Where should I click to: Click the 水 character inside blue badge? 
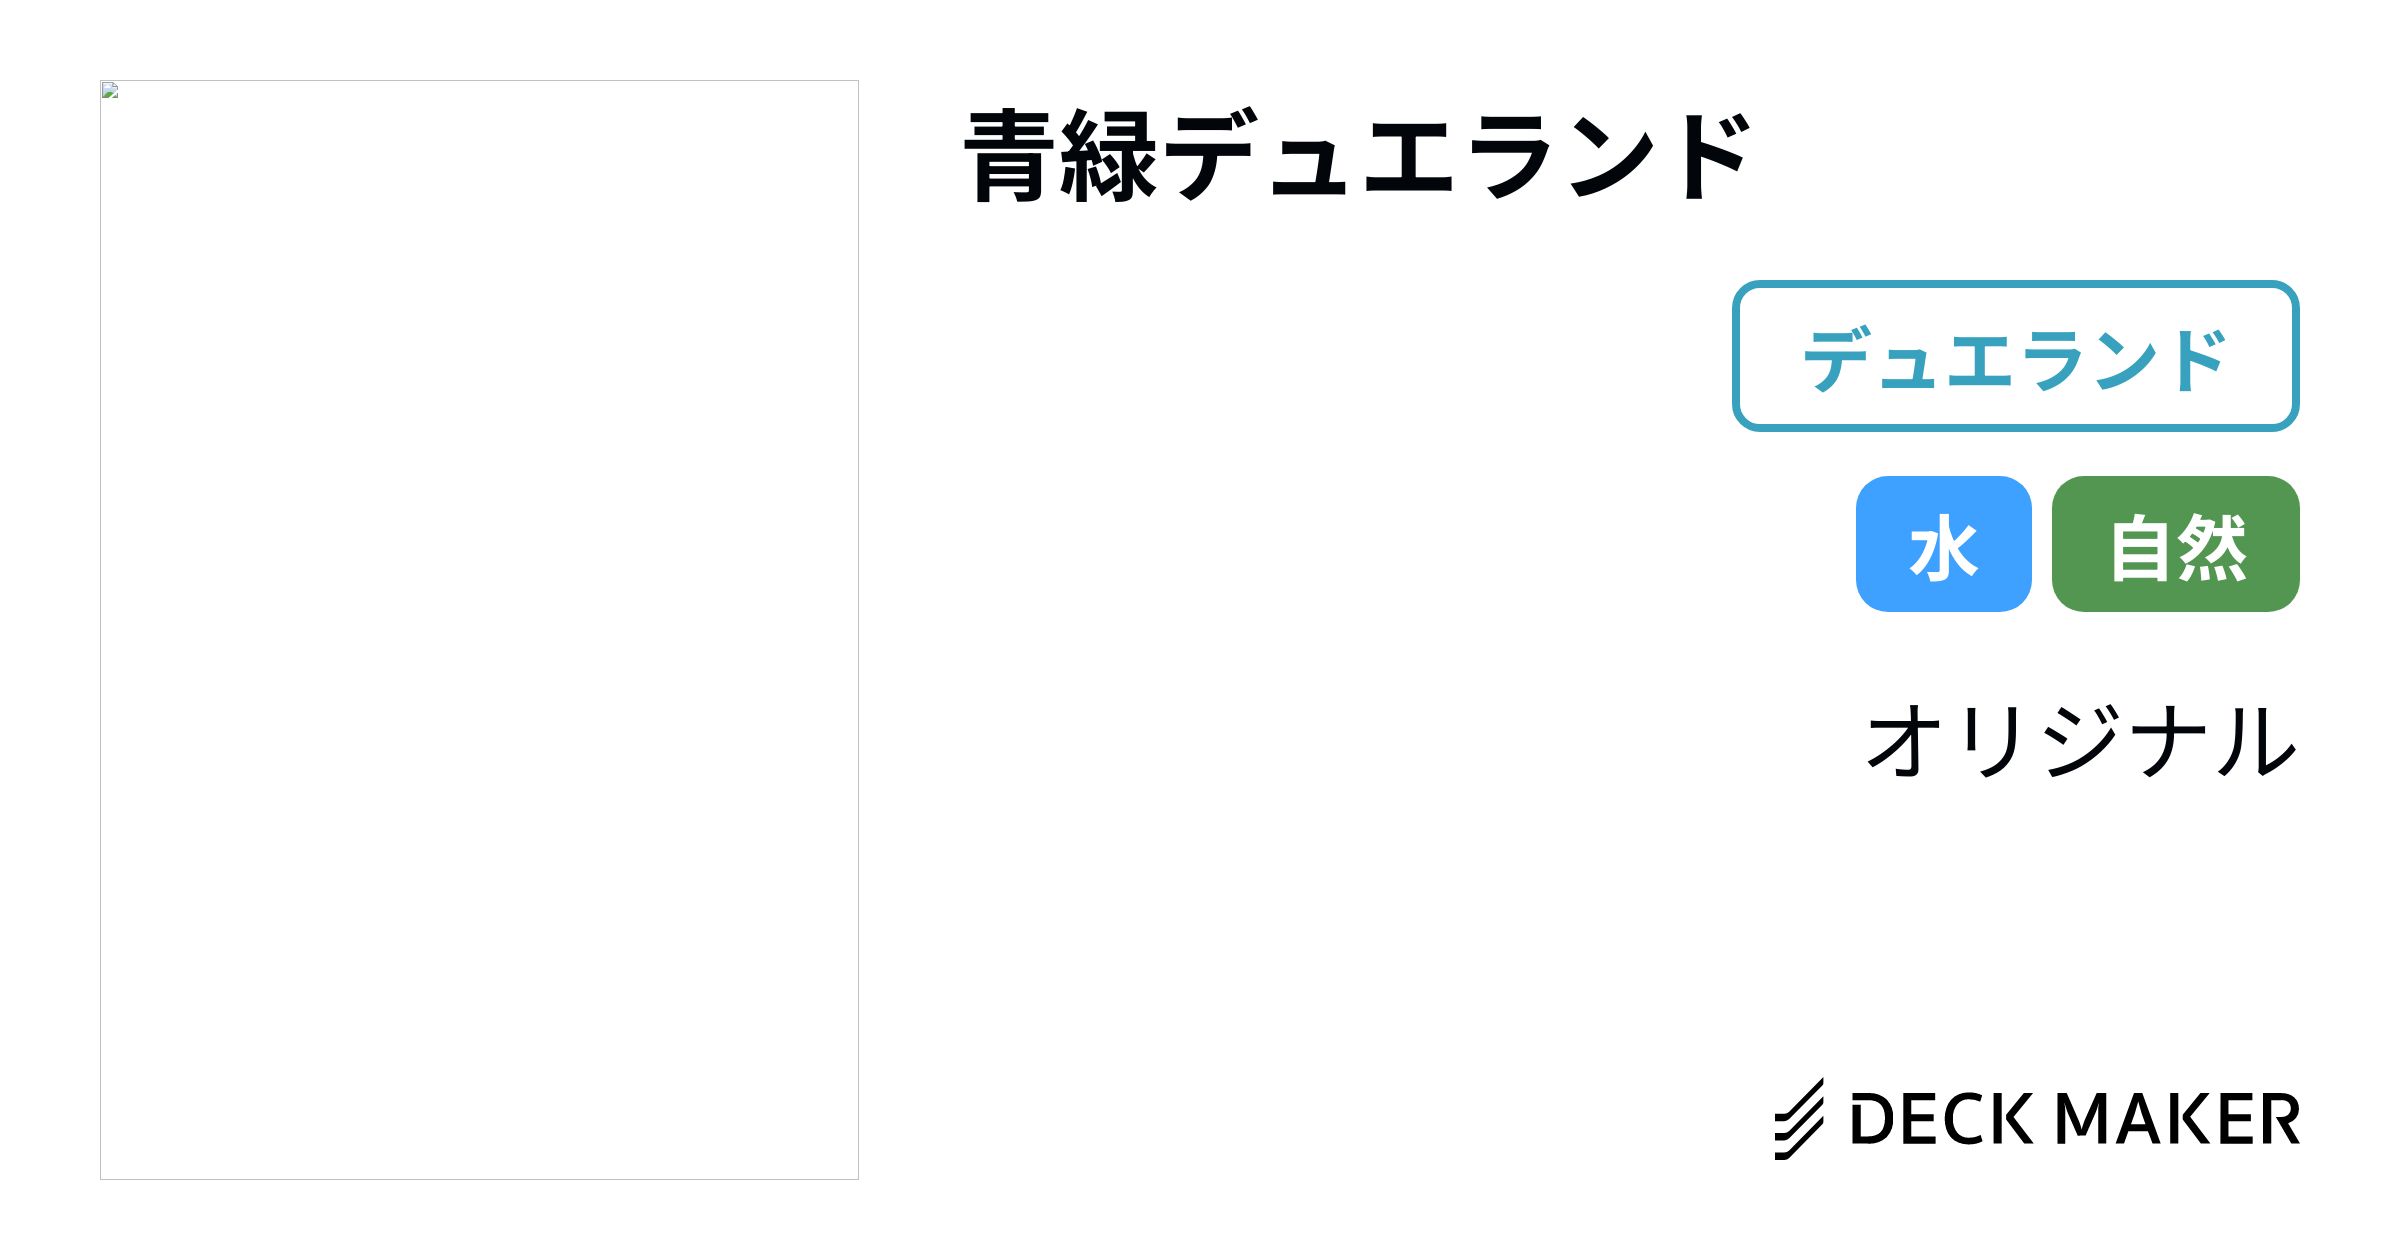[x=1943, y=546]
